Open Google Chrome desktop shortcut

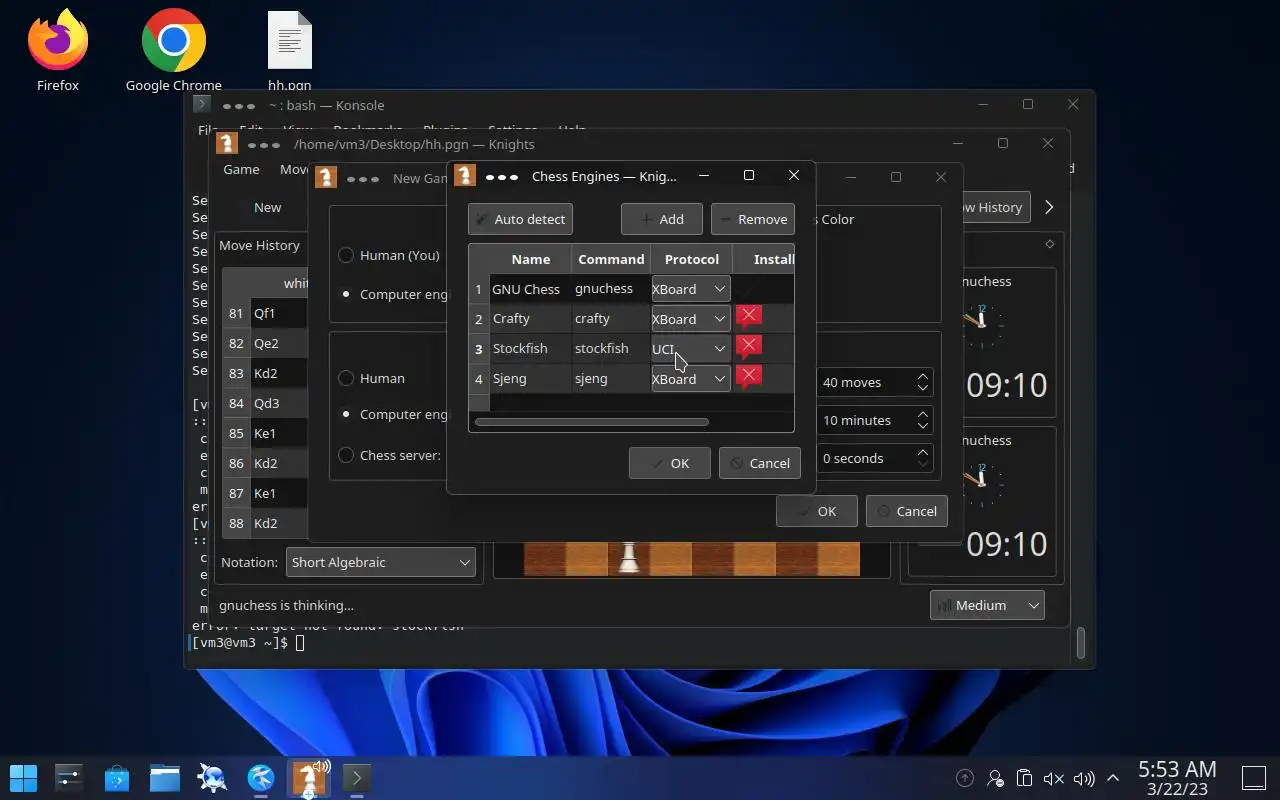tap(174, 50)
